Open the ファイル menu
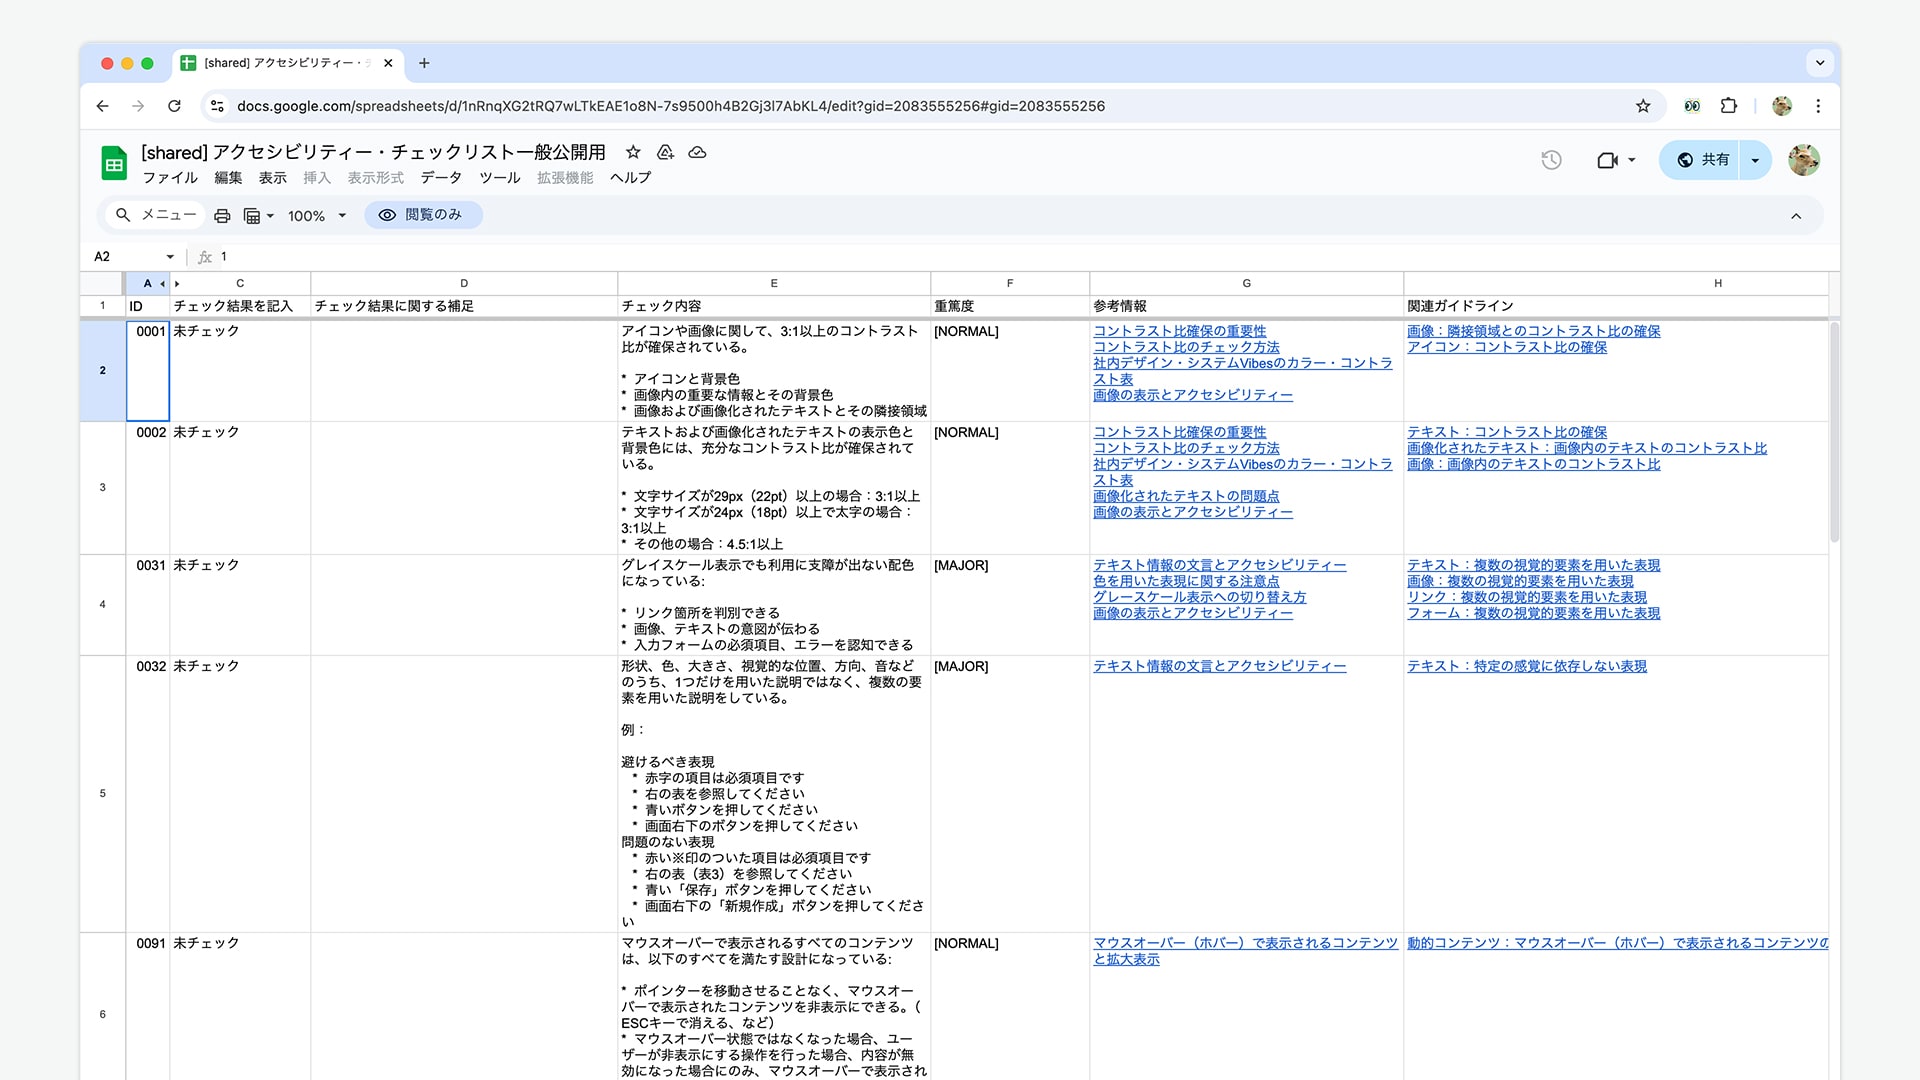 click(x=170, y=178)
